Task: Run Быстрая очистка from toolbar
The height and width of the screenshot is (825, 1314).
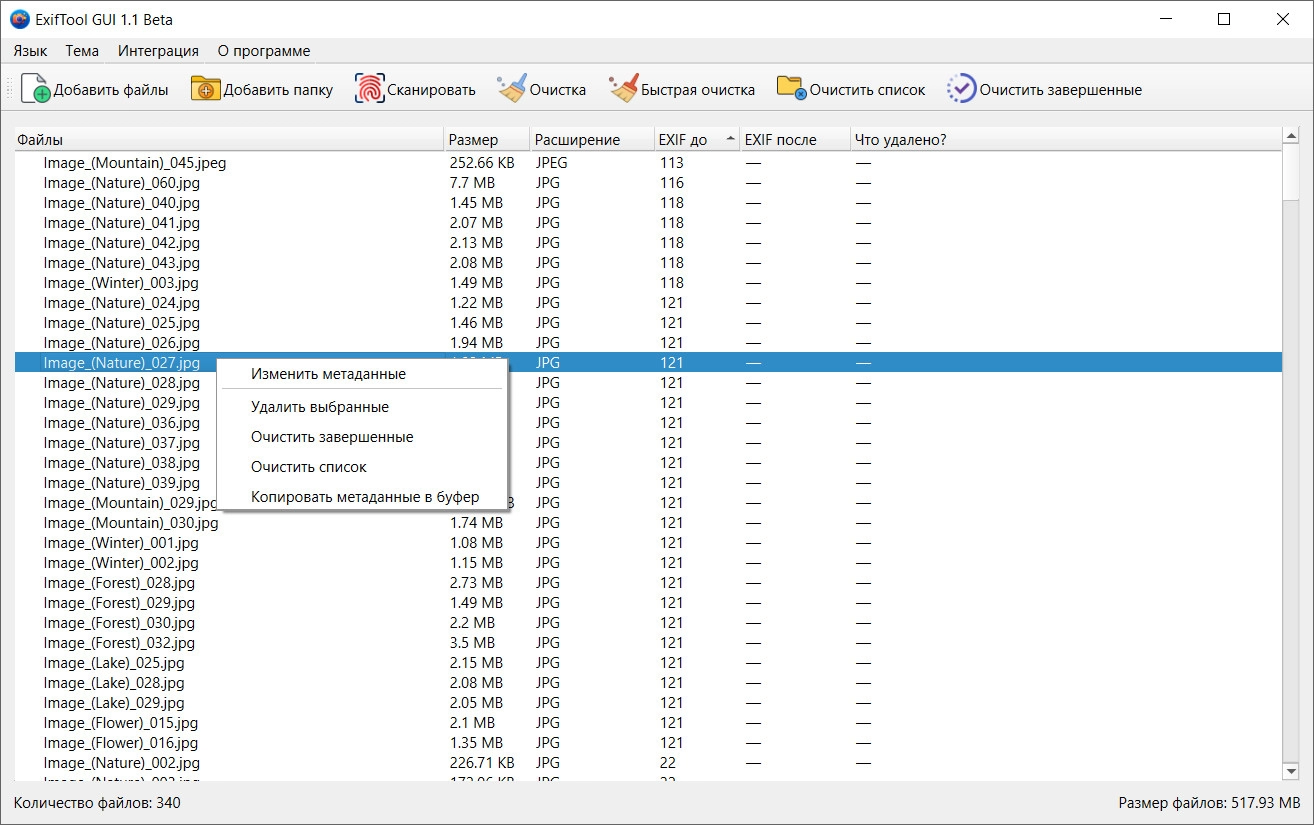Action: 624,89
